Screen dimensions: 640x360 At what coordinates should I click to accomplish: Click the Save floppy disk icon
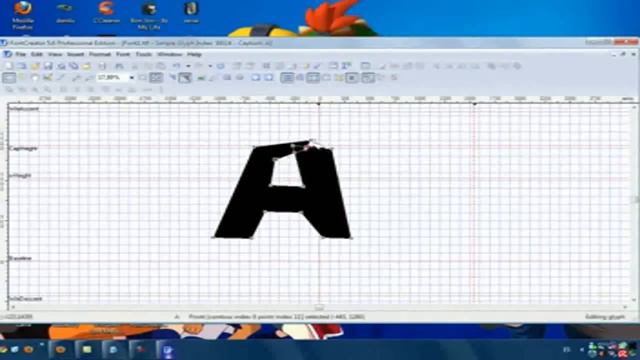(48, 66)
